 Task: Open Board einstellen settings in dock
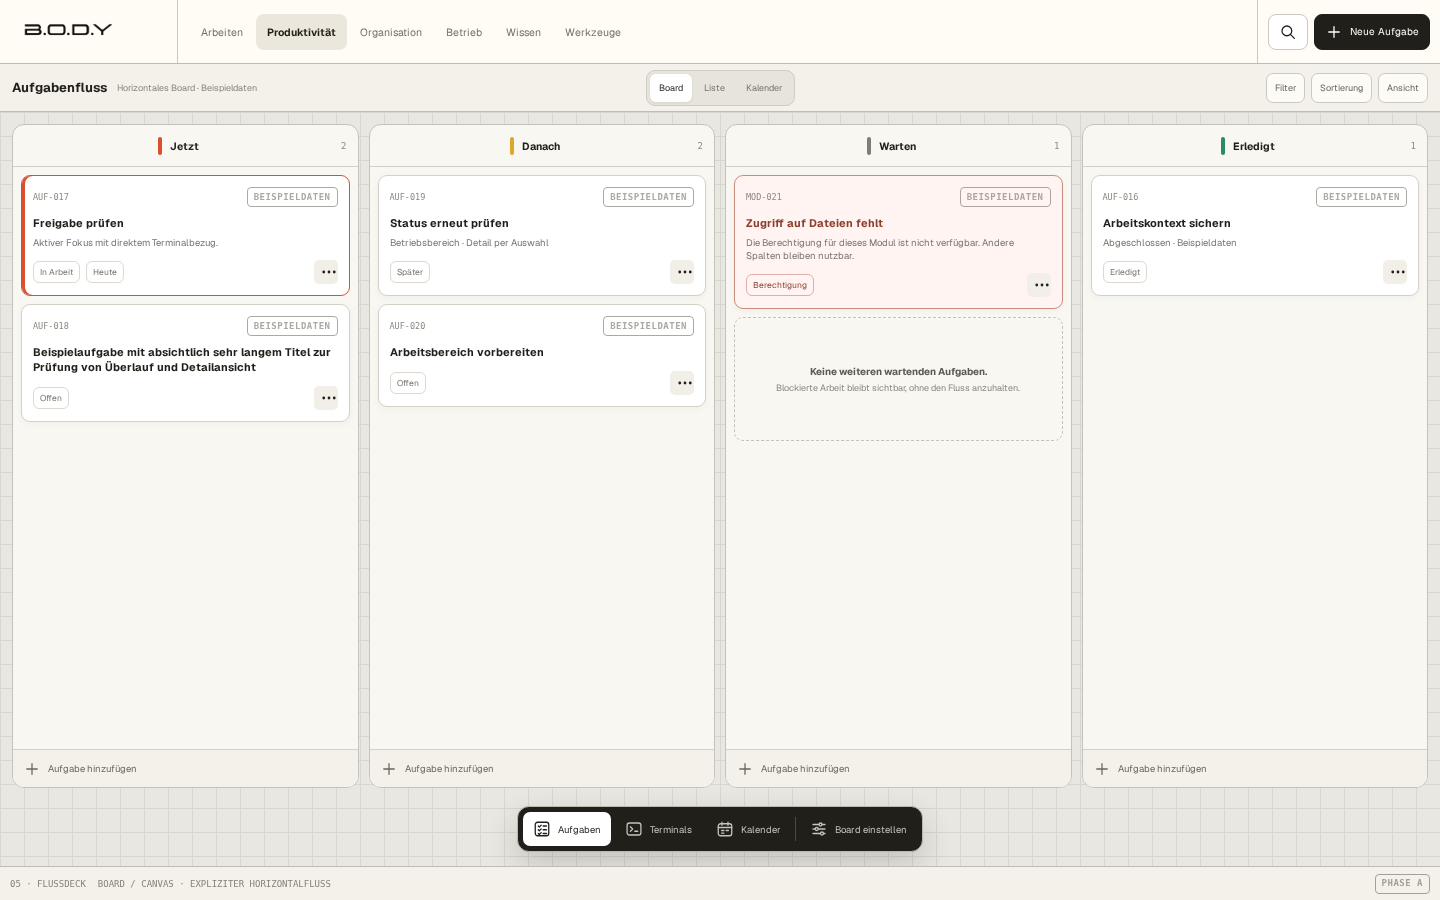(x=859, y=829)
